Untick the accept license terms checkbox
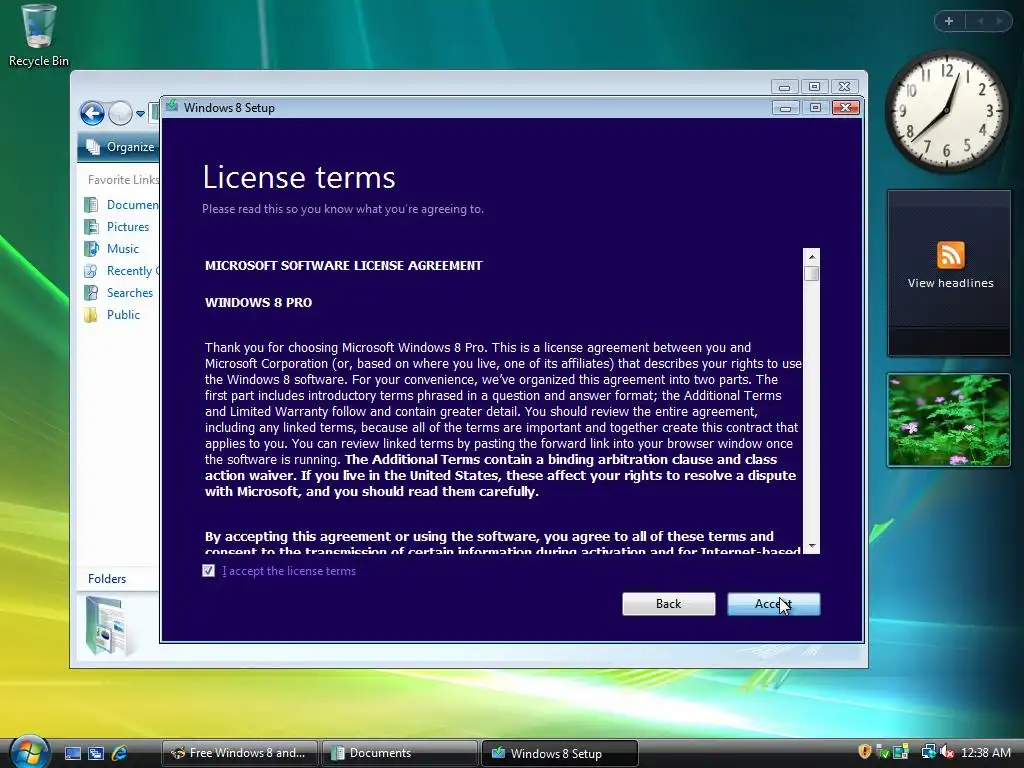1024x768 pixels. click(208, 571)
